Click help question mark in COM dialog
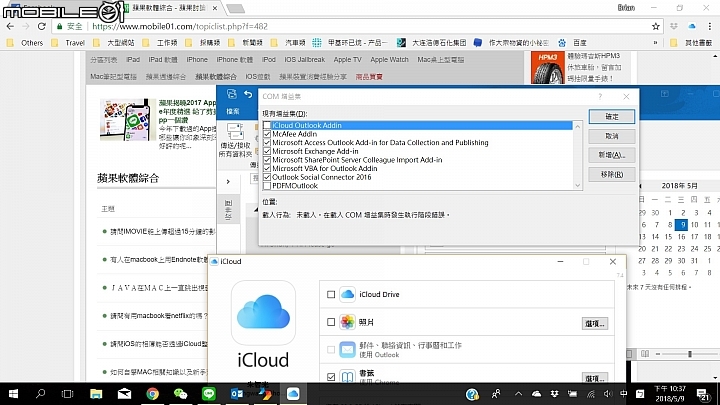Viewport: 720px width, 405px height. (x=600, y=96)
